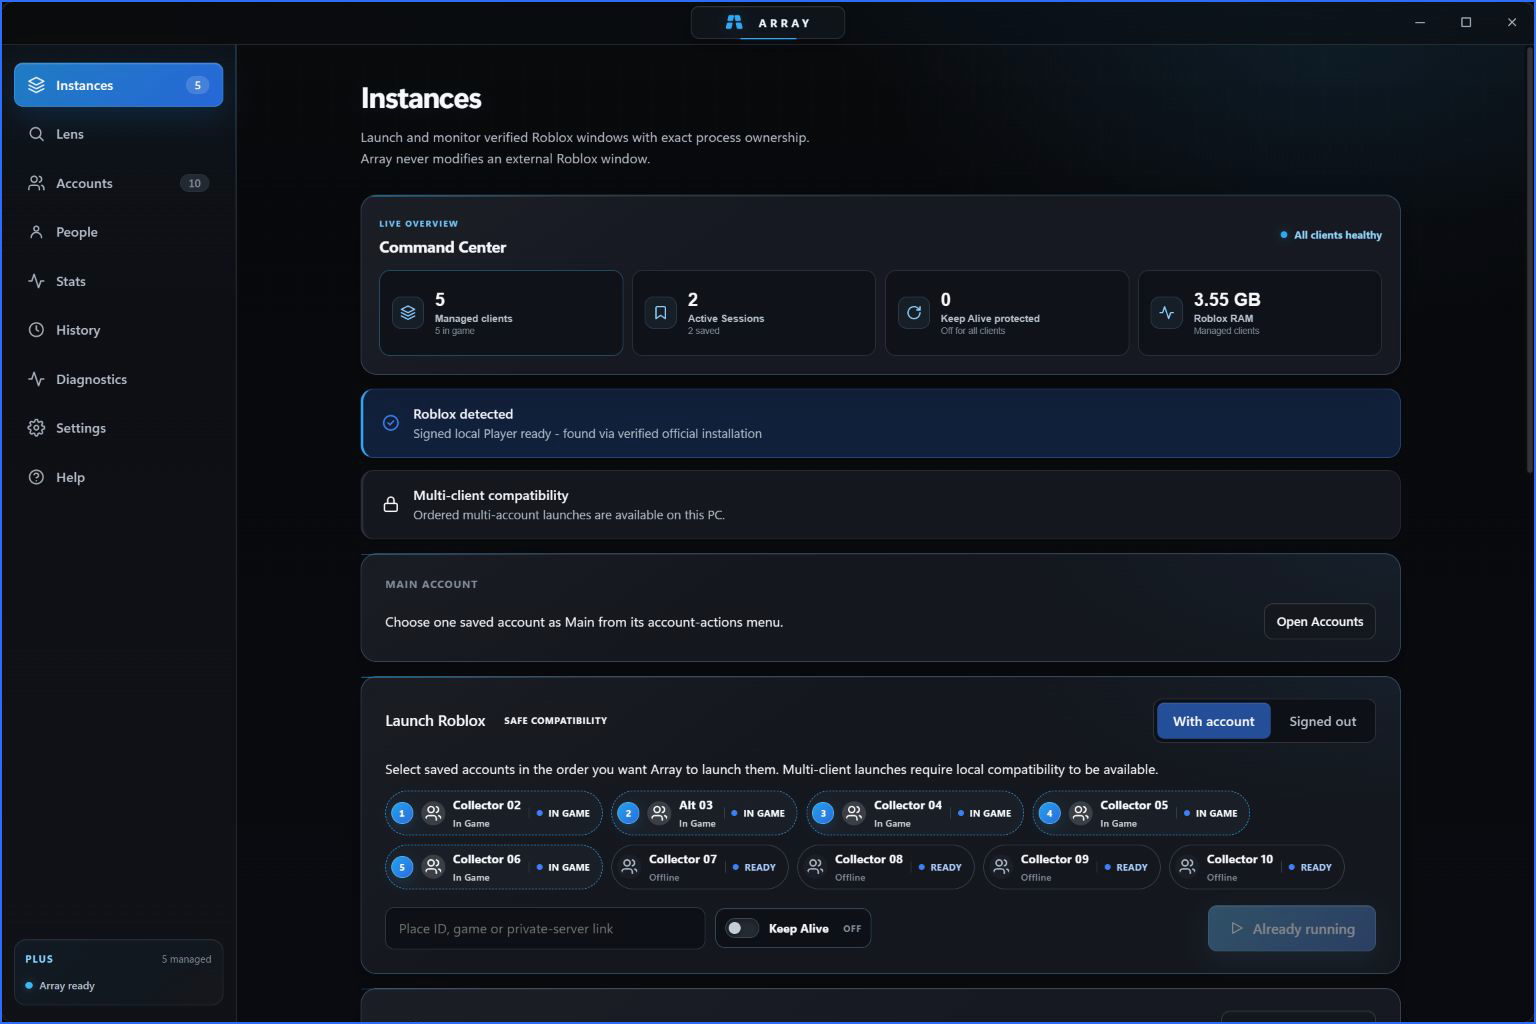Viewport: 1536px width, 1024px height.
Task: Click the Place ID or game link field
Action: [544, 928]
